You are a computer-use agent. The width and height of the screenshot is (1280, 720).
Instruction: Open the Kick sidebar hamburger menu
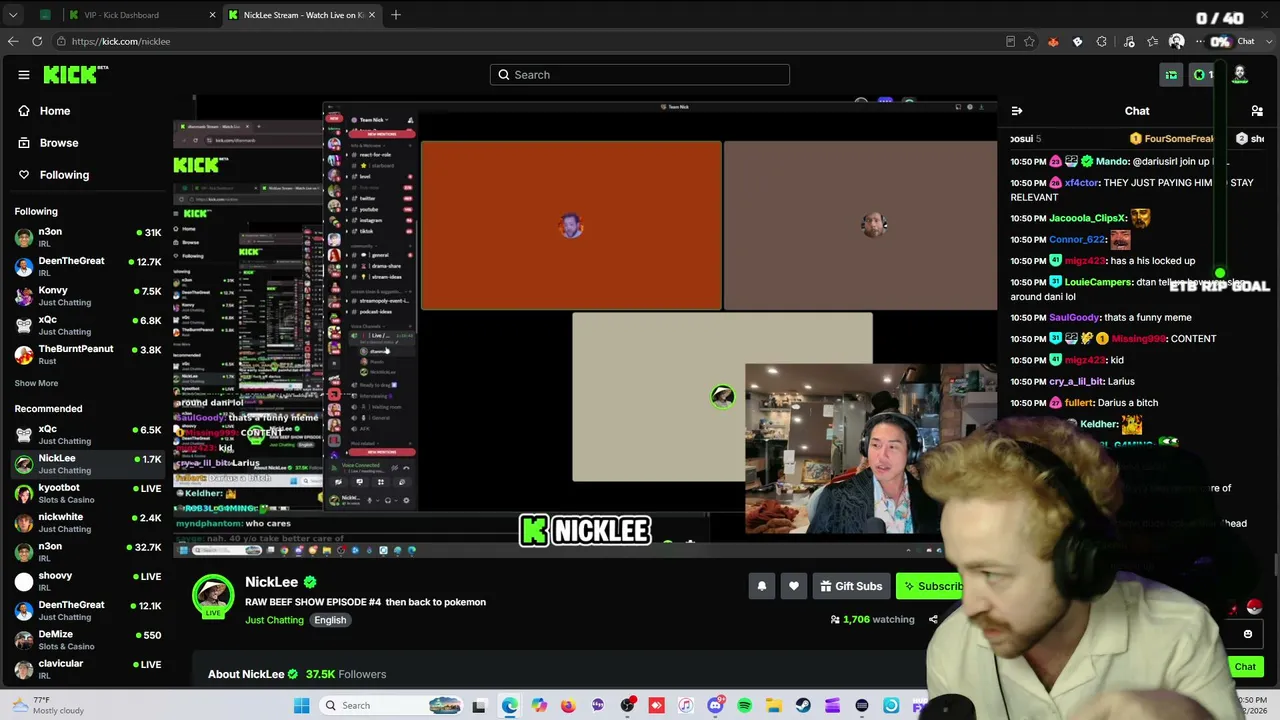coord(24,75)
